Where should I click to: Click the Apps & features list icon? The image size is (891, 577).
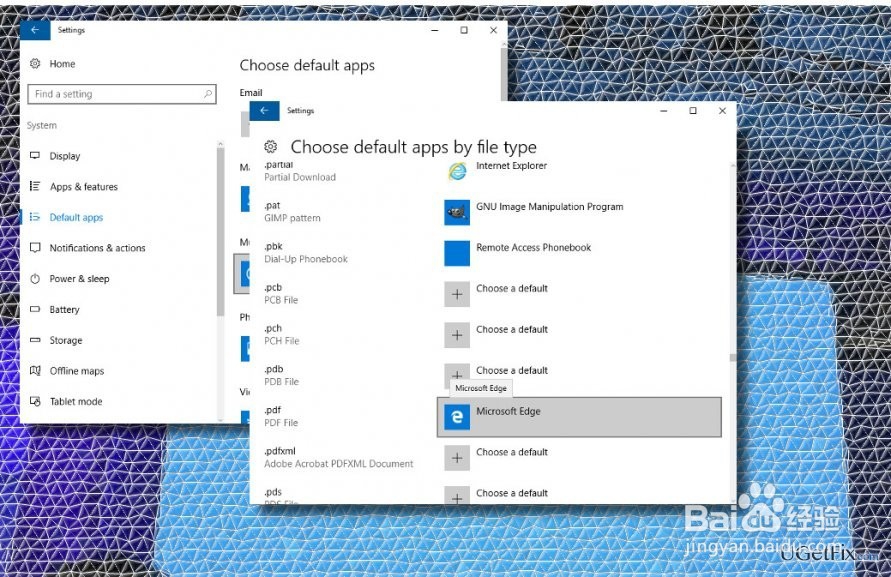coord(35,186)
